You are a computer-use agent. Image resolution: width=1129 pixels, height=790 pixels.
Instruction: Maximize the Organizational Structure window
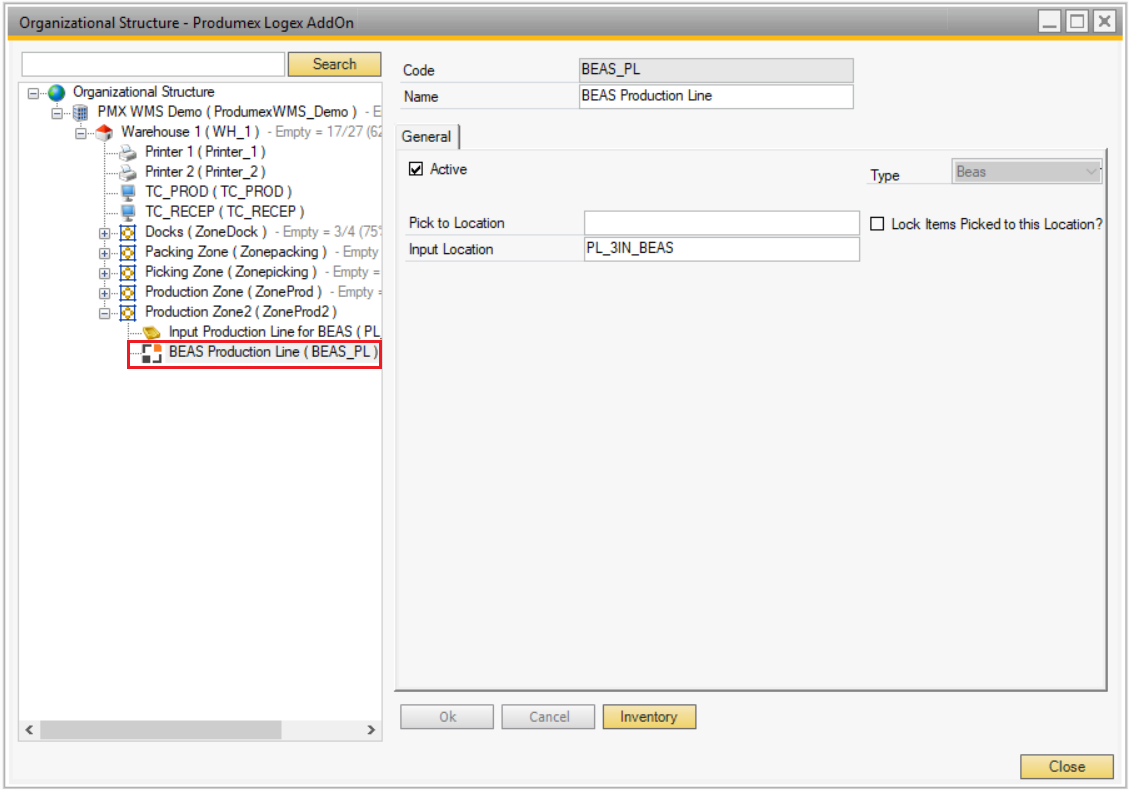[x=1077, y=22]
